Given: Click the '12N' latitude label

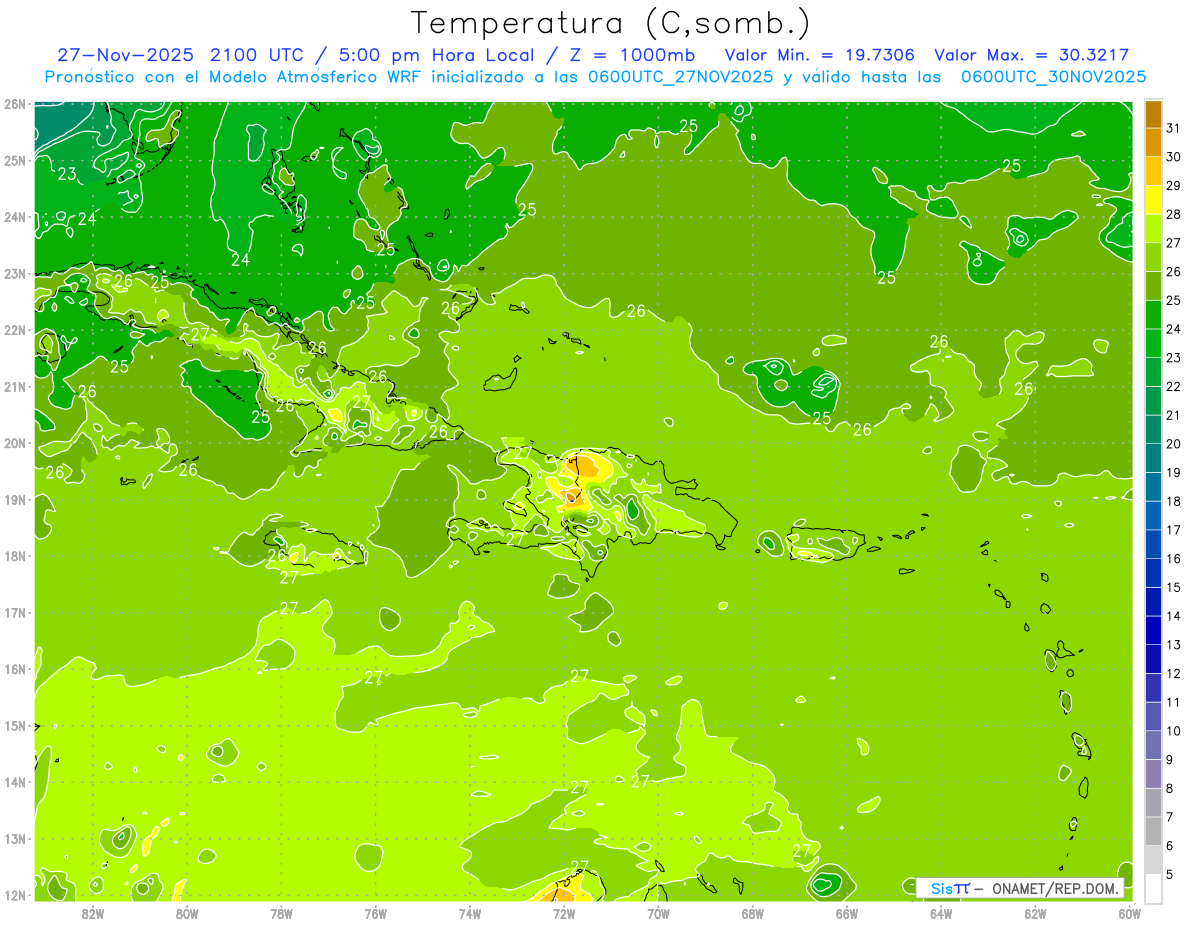Looking at the screenshot, I should pos(15,895).
